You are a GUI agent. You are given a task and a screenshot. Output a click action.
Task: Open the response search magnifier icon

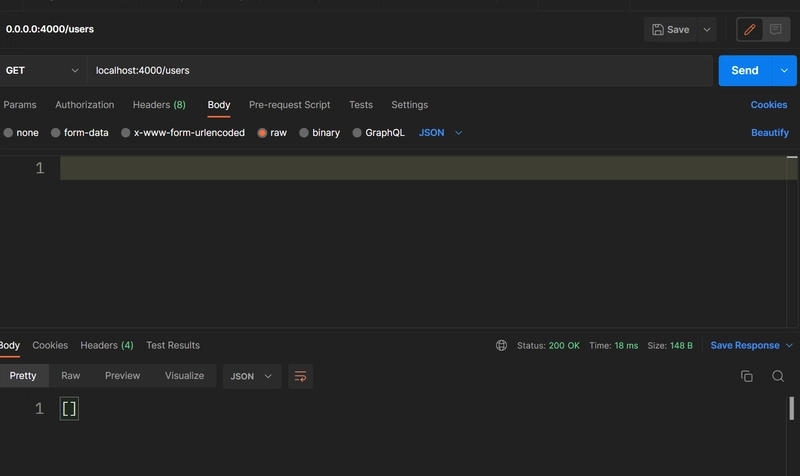point(778,376)
